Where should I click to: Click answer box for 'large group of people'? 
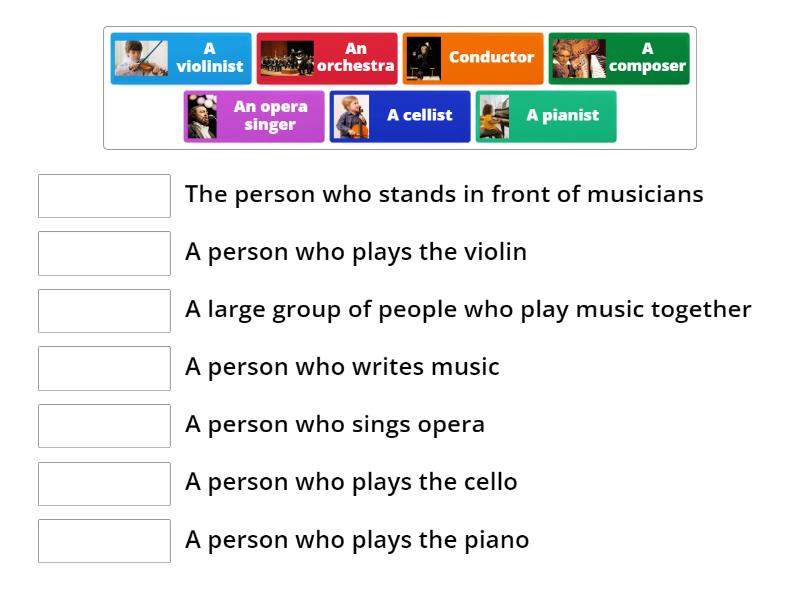coord(104,310)
